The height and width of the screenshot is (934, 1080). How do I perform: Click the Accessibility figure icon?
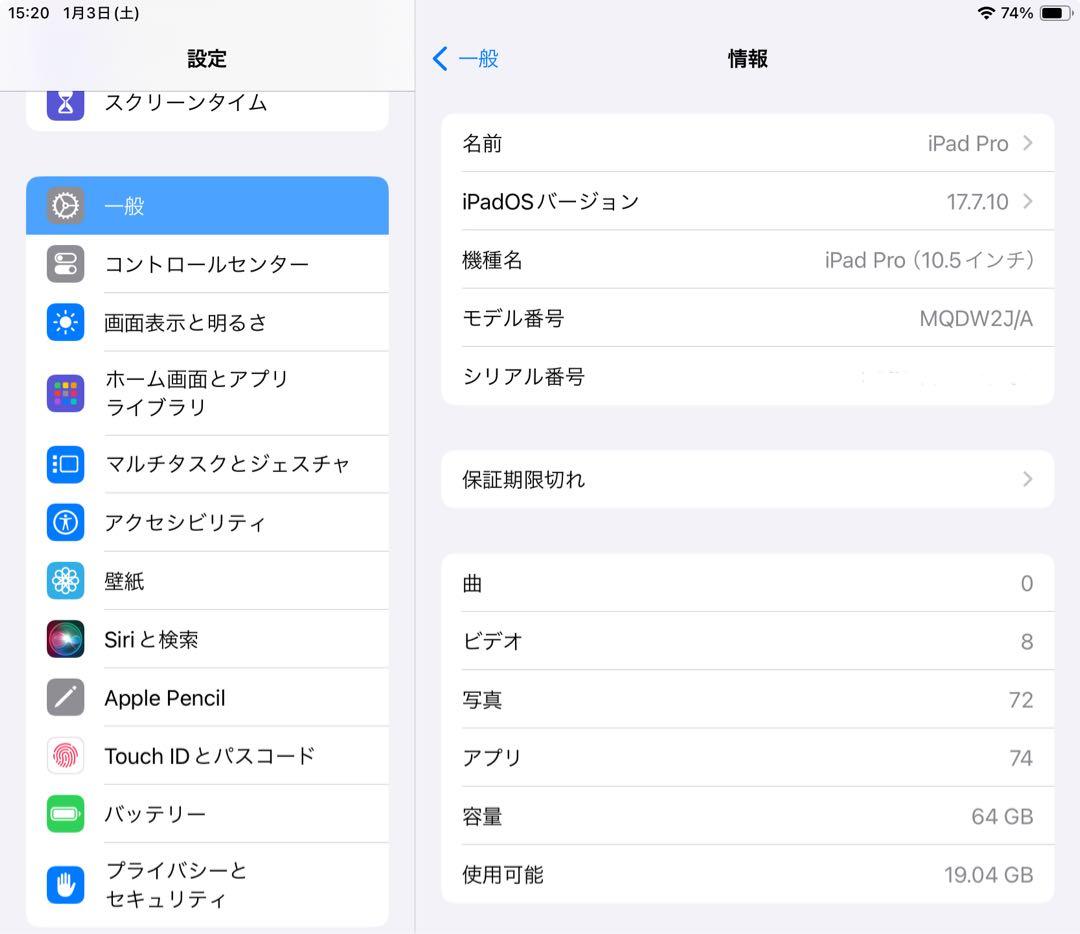pos(64,522)
